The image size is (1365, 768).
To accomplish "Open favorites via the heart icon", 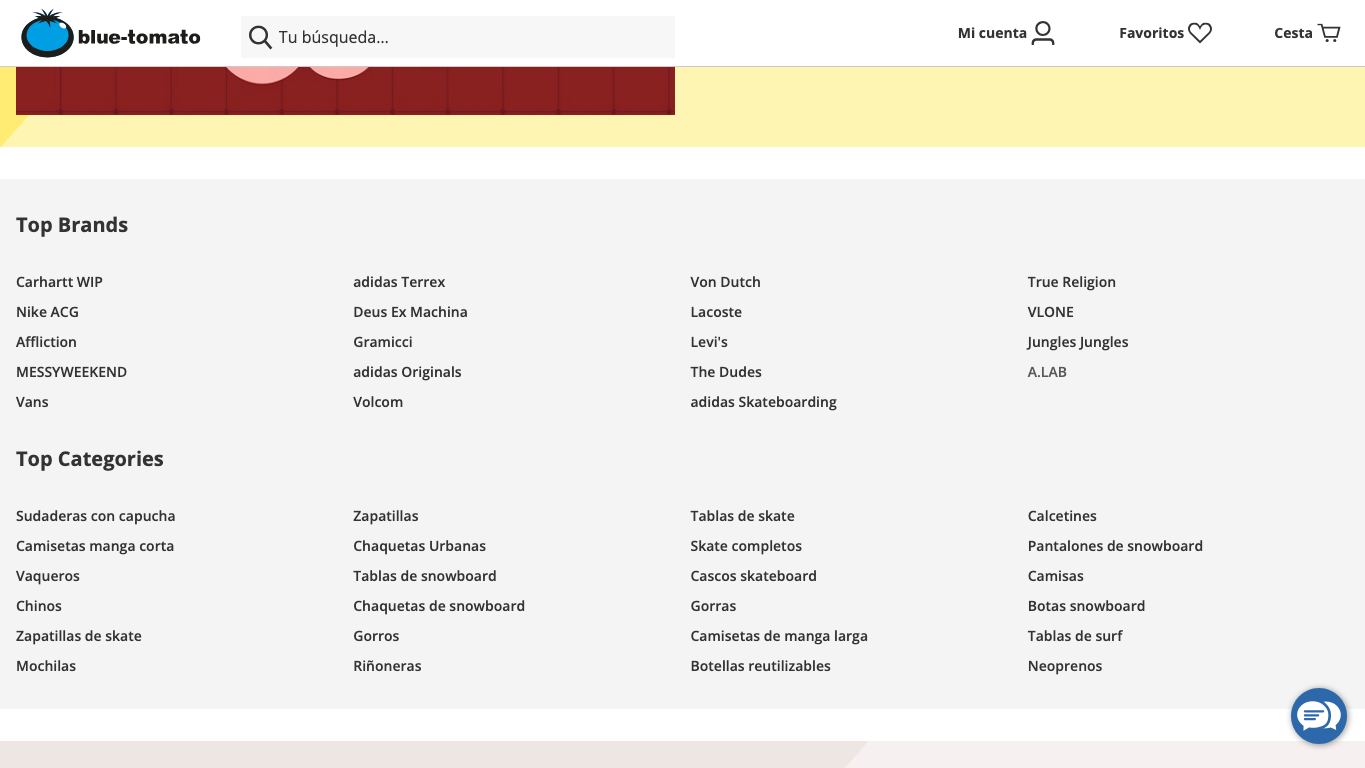I will [1200, 33].
